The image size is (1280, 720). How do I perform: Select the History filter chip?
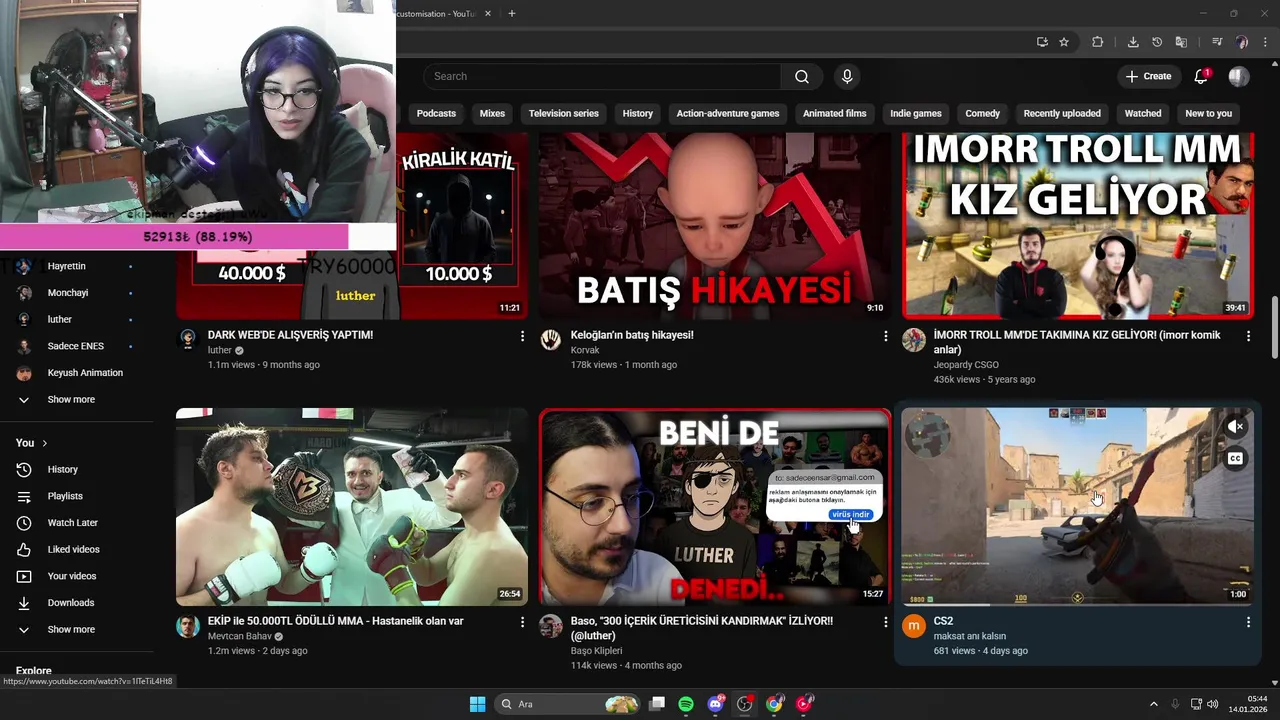coord(637,113)
